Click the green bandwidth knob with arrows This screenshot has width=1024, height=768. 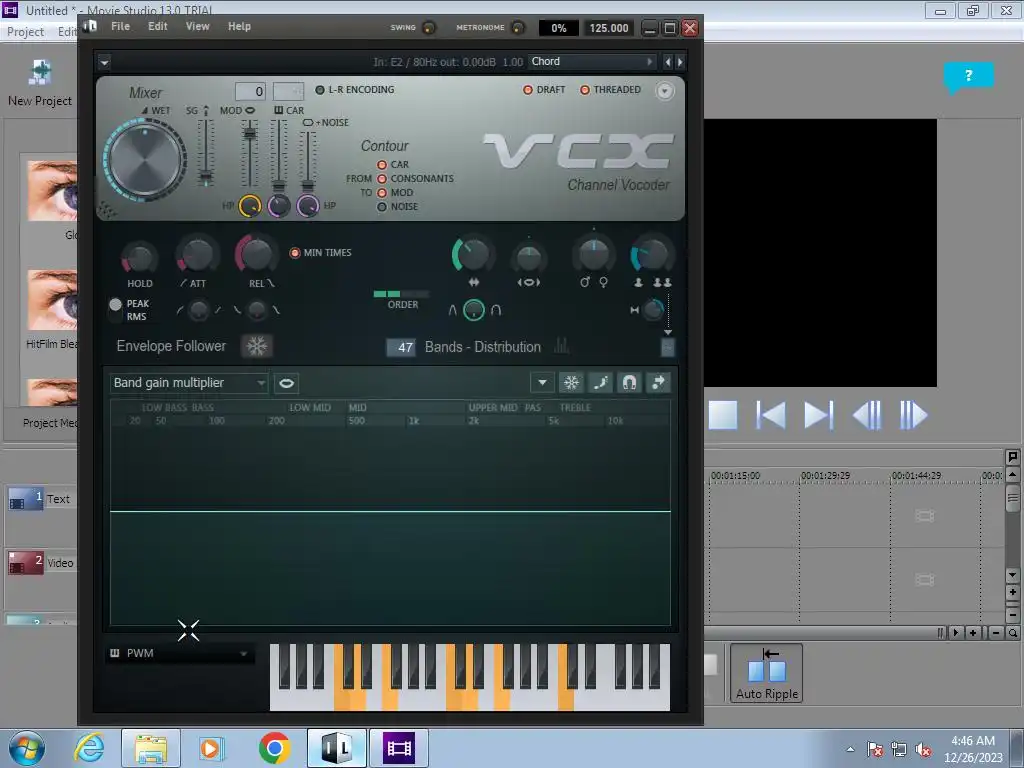(x=472, y=255)
